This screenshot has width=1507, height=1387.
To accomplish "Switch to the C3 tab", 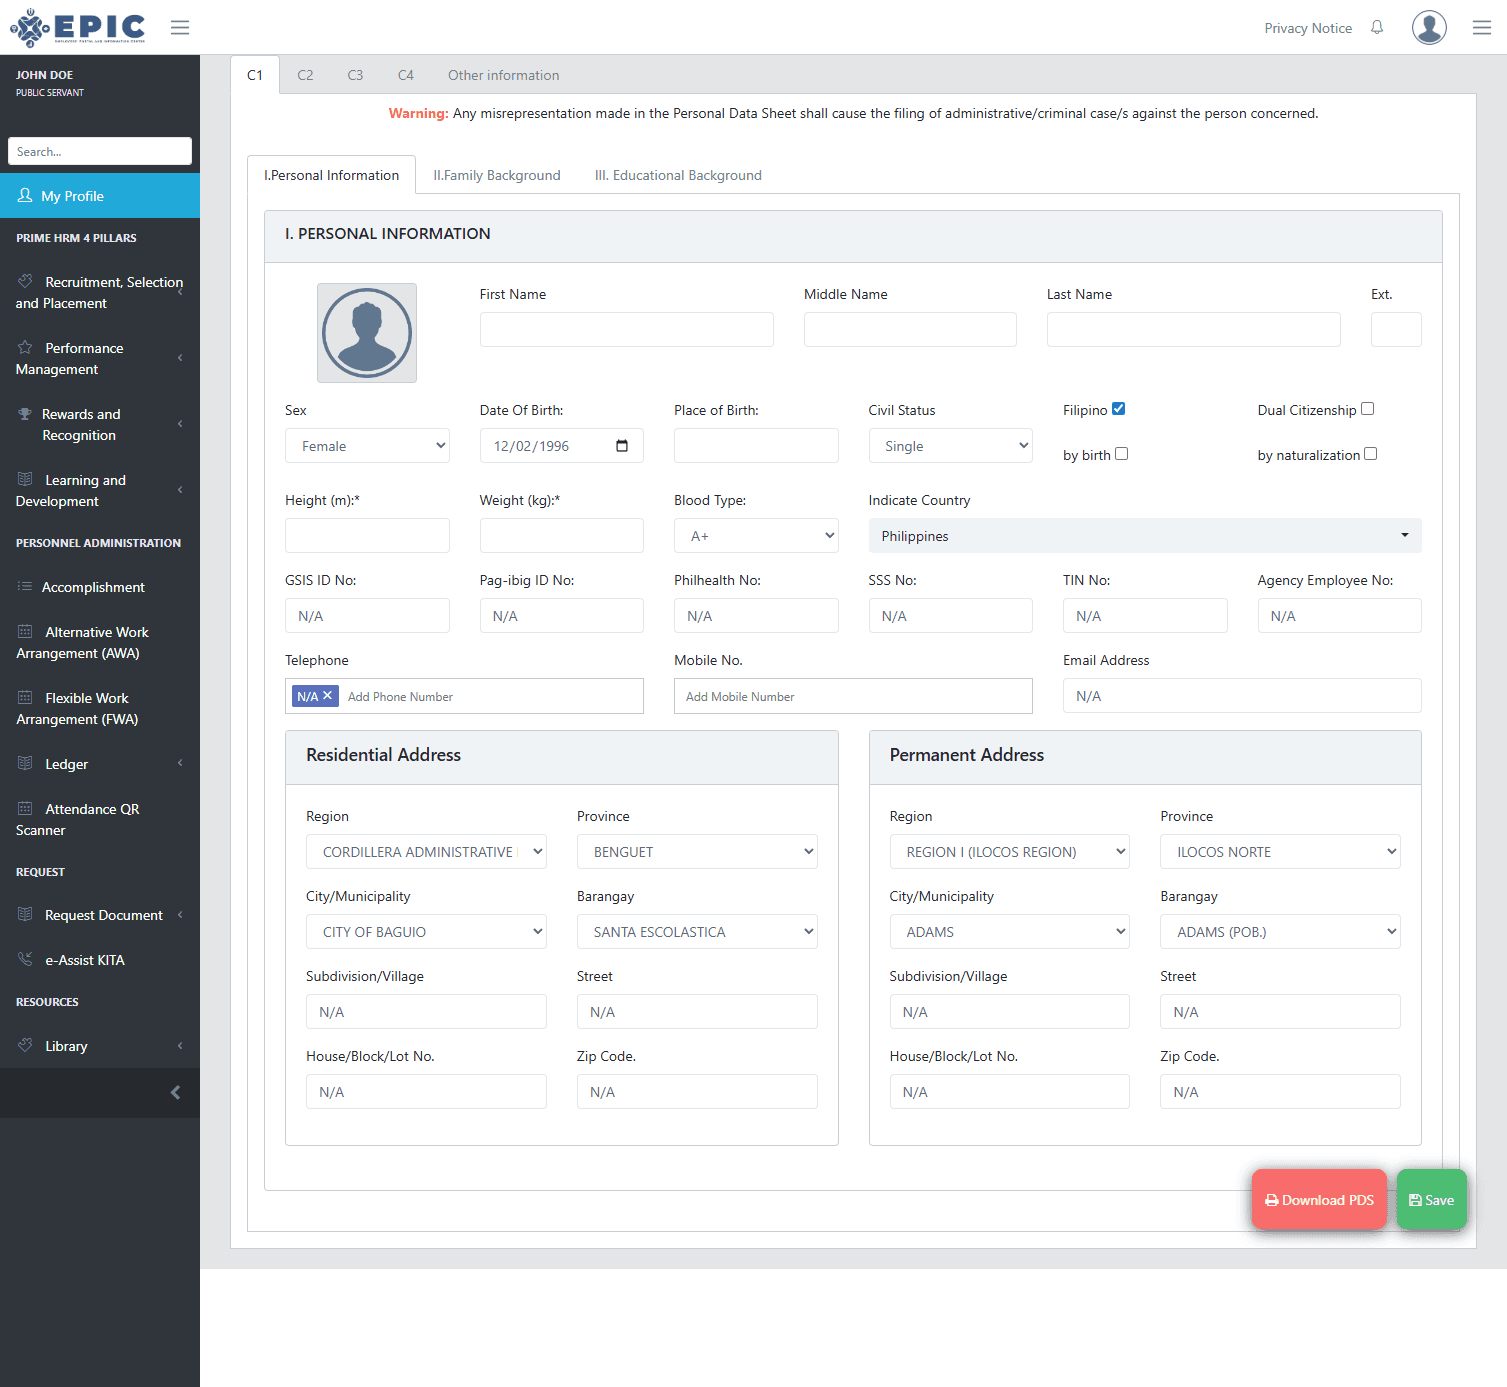I will point(355,75).
